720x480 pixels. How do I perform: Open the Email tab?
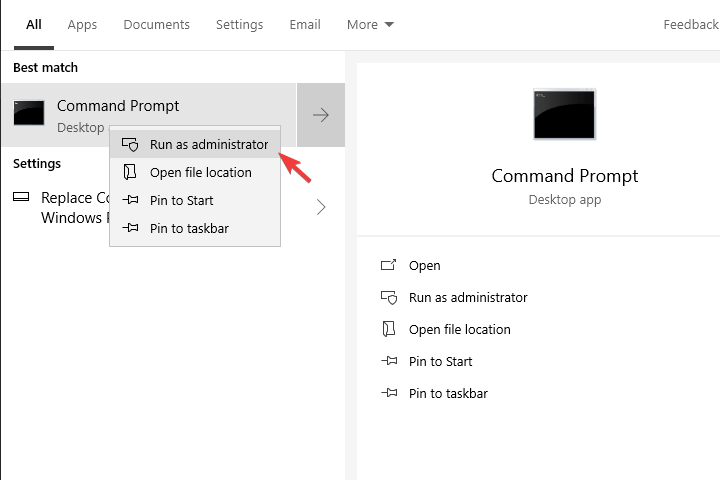click(305, 24)
